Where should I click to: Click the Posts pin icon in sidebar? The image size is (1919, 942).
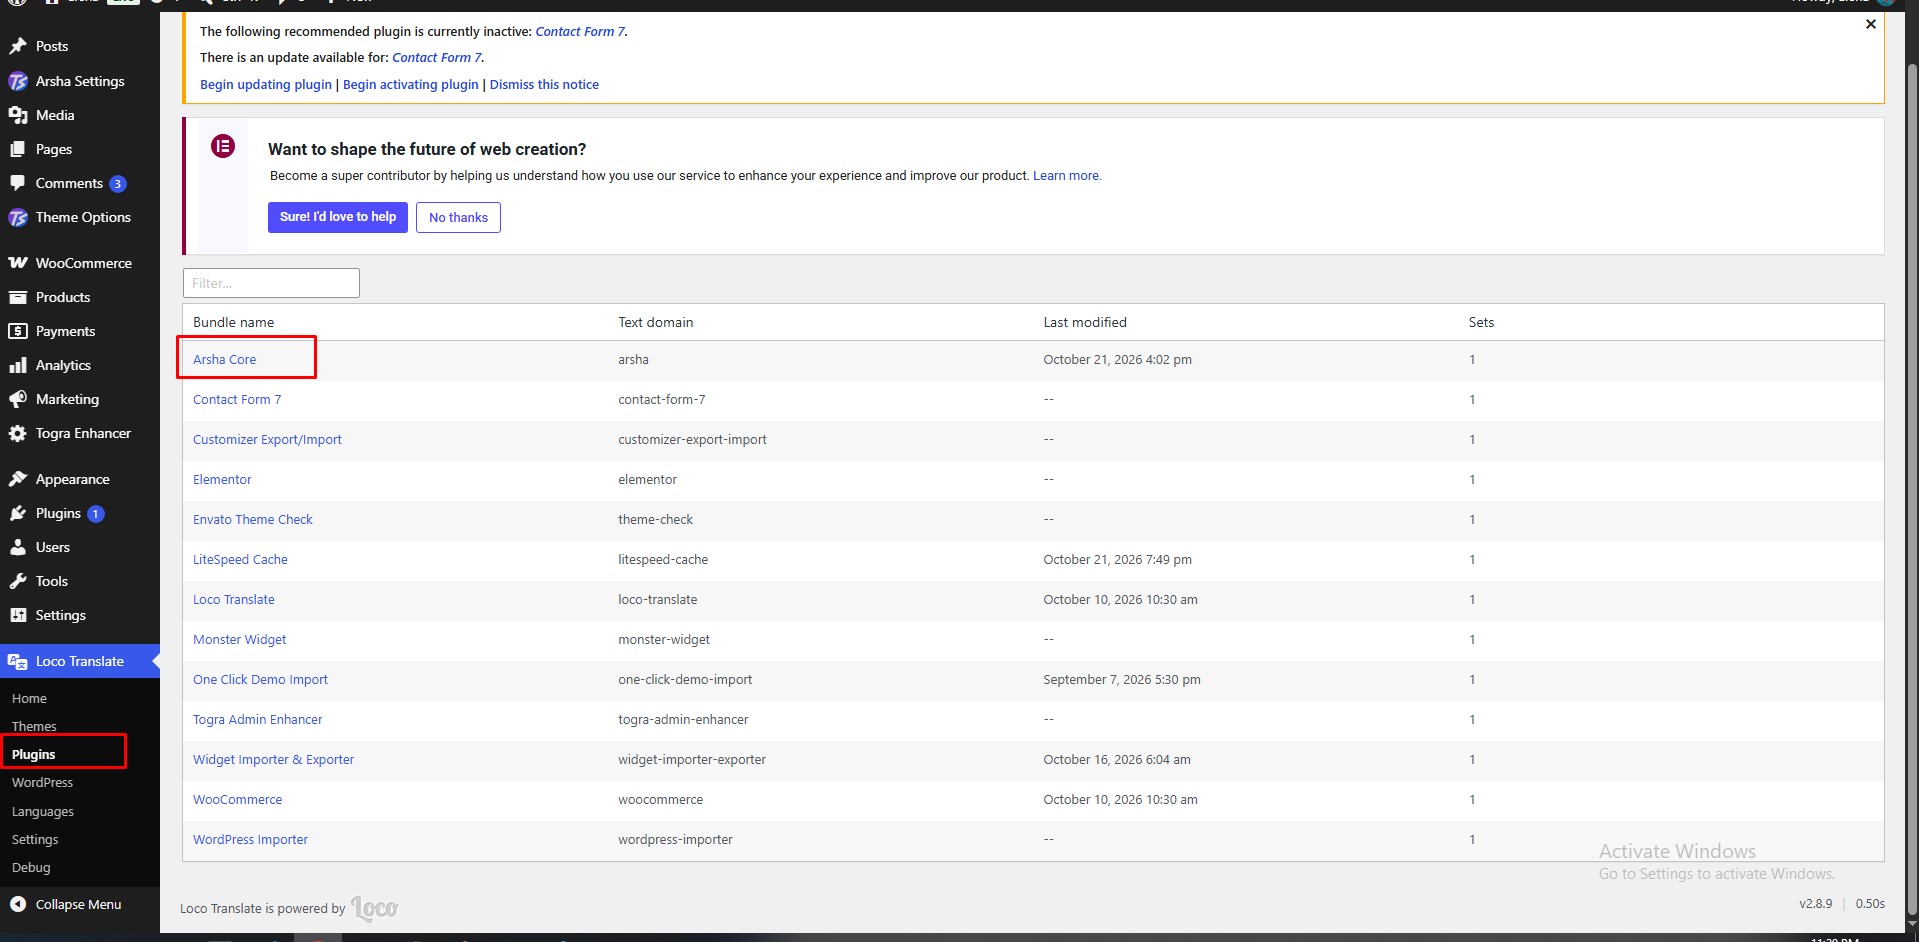coord(18,46)
